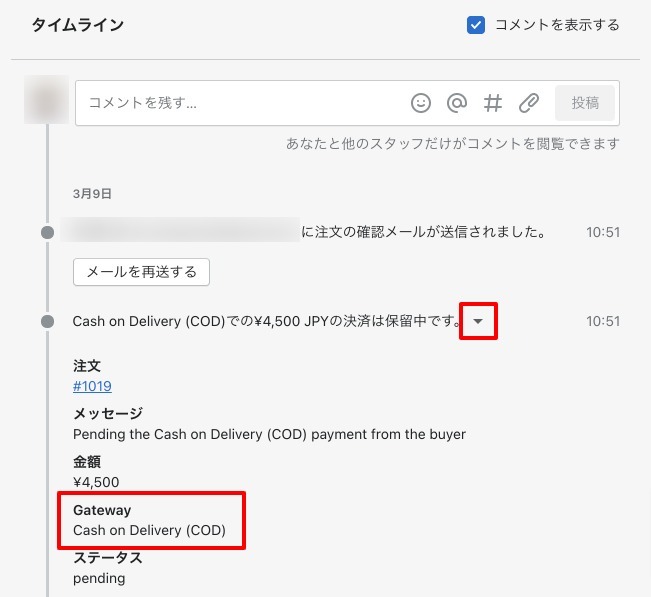Toggle the コメントを表示する checkbox
This screenshot has height=597, width=651.
point(476,25)
